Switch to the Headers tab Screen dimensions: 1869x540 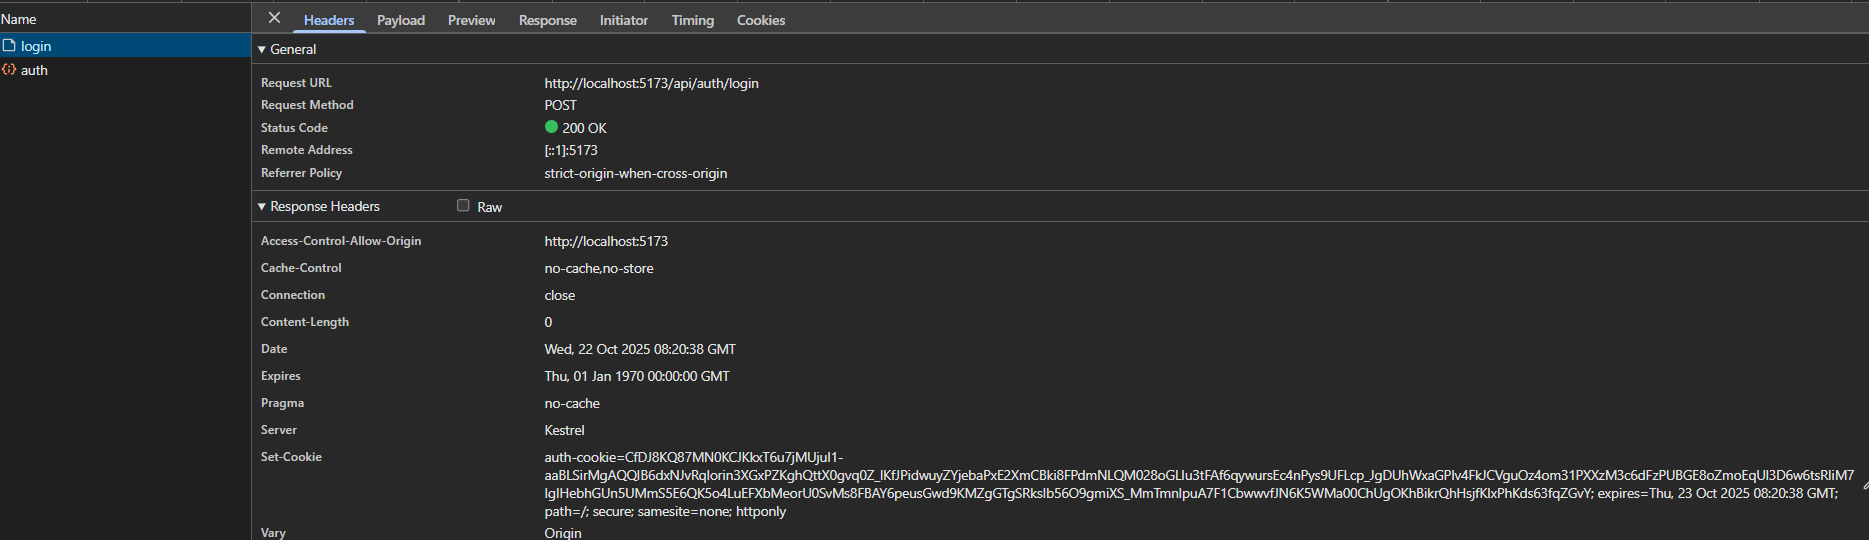click(329, 20)
